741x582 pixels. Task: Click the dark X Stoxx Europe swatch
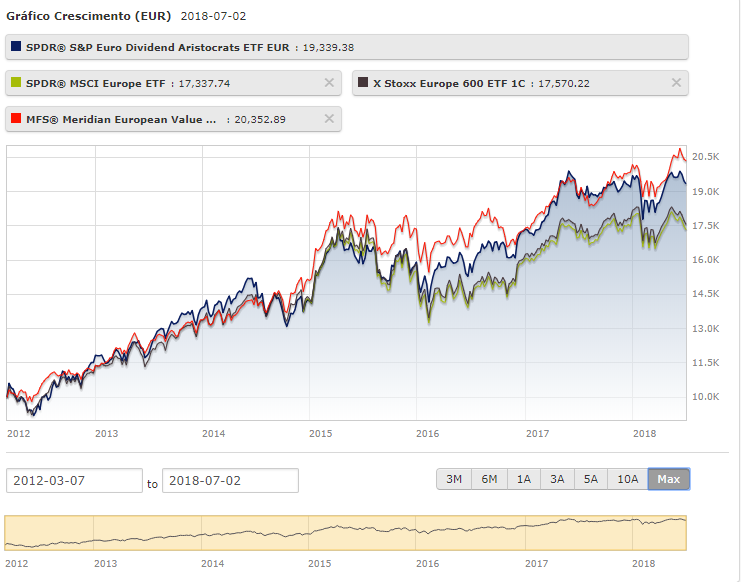coord(363,83)
